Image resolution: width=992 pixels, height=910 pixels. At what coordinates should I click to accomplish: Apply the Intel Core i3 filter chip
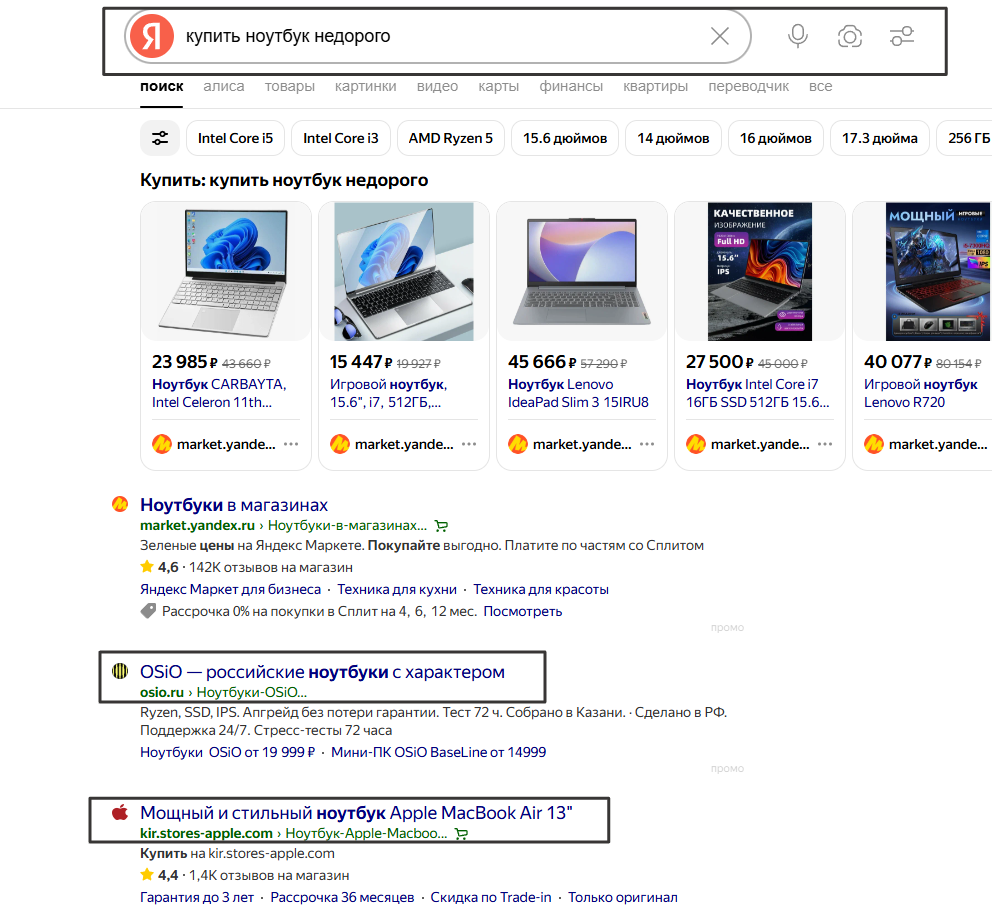point(340,138)
